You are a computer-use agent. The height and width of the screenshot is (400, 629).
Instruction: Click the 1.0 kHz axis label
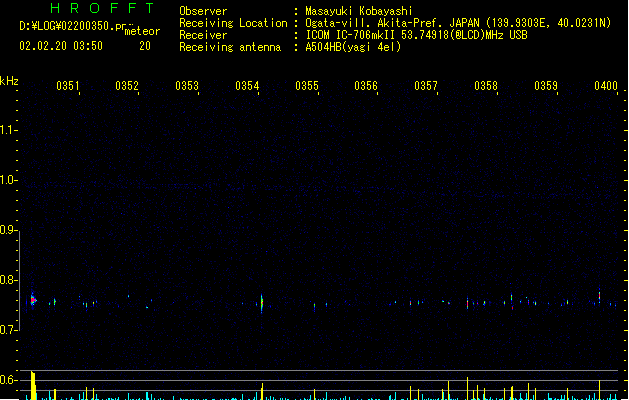point(8,180)
